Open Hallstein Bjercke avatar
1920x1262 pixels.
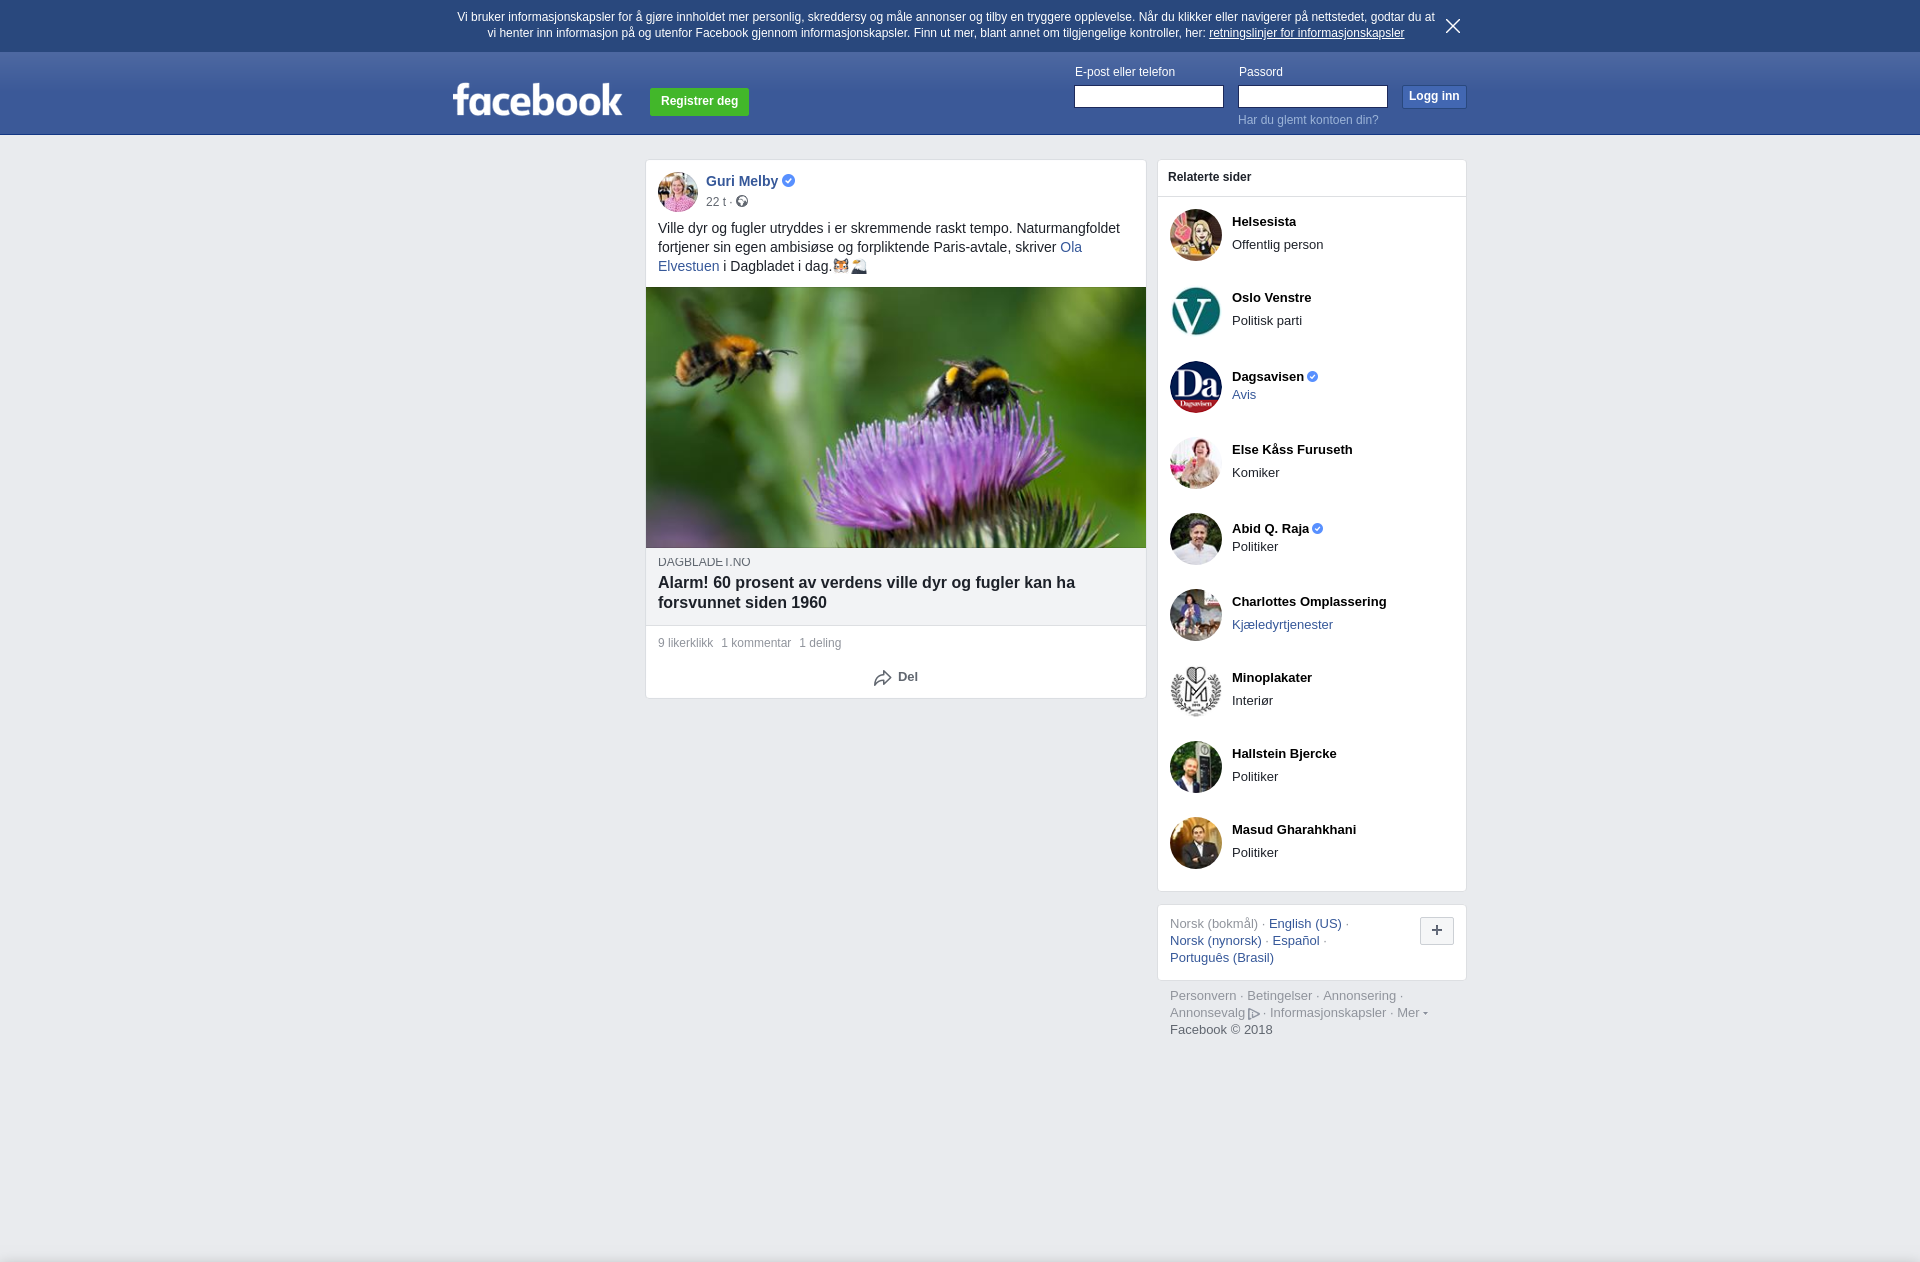[1196, 767]
